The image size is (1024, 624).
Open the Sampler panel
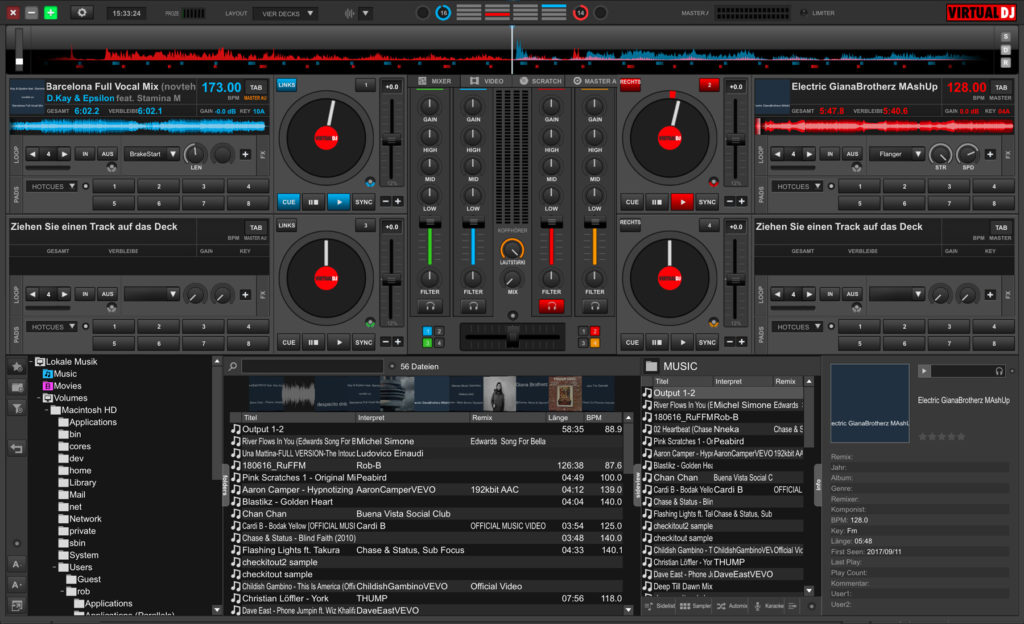click(700, 607)
